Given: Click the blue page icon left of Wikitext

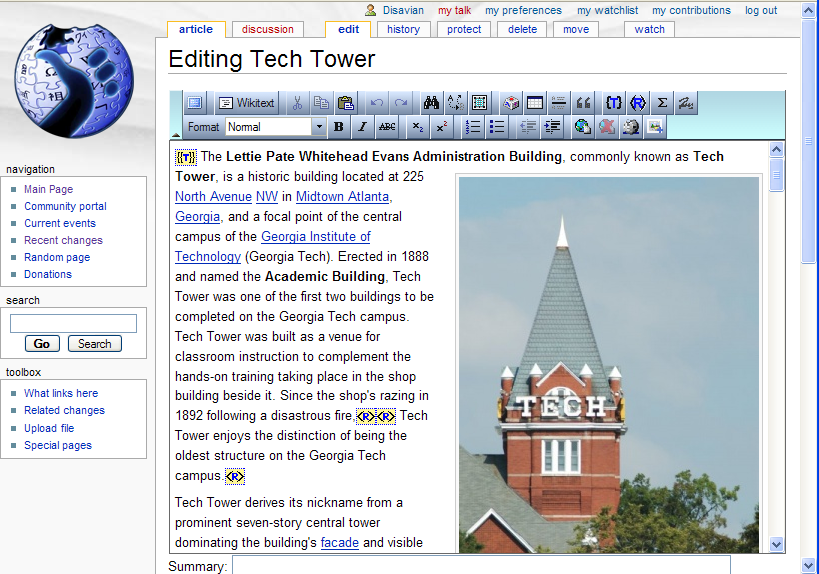Looking at the screenshot, I should [x=195, y=103].
